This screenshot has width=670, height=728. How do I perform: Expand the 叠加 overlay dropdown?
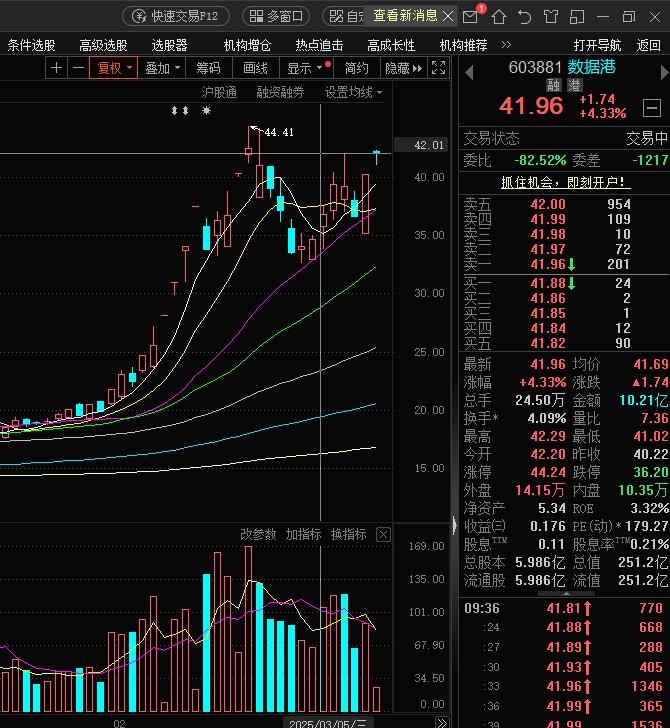click(162, 68)
